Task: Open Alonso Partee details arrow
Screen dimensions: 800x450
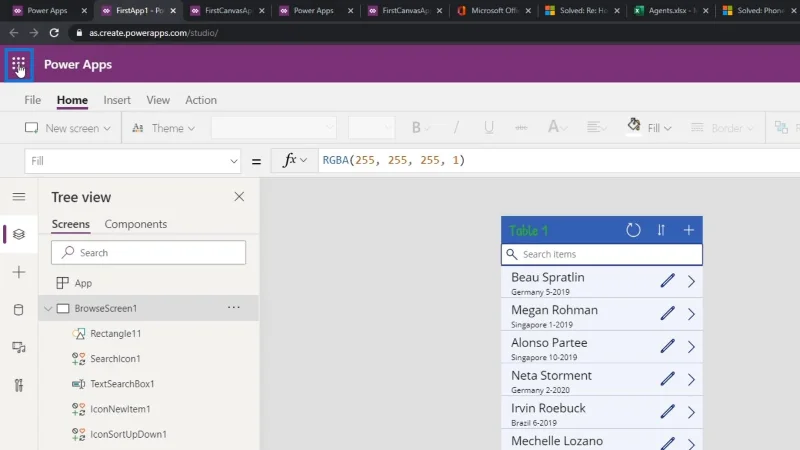Action: tap(691, 347)
